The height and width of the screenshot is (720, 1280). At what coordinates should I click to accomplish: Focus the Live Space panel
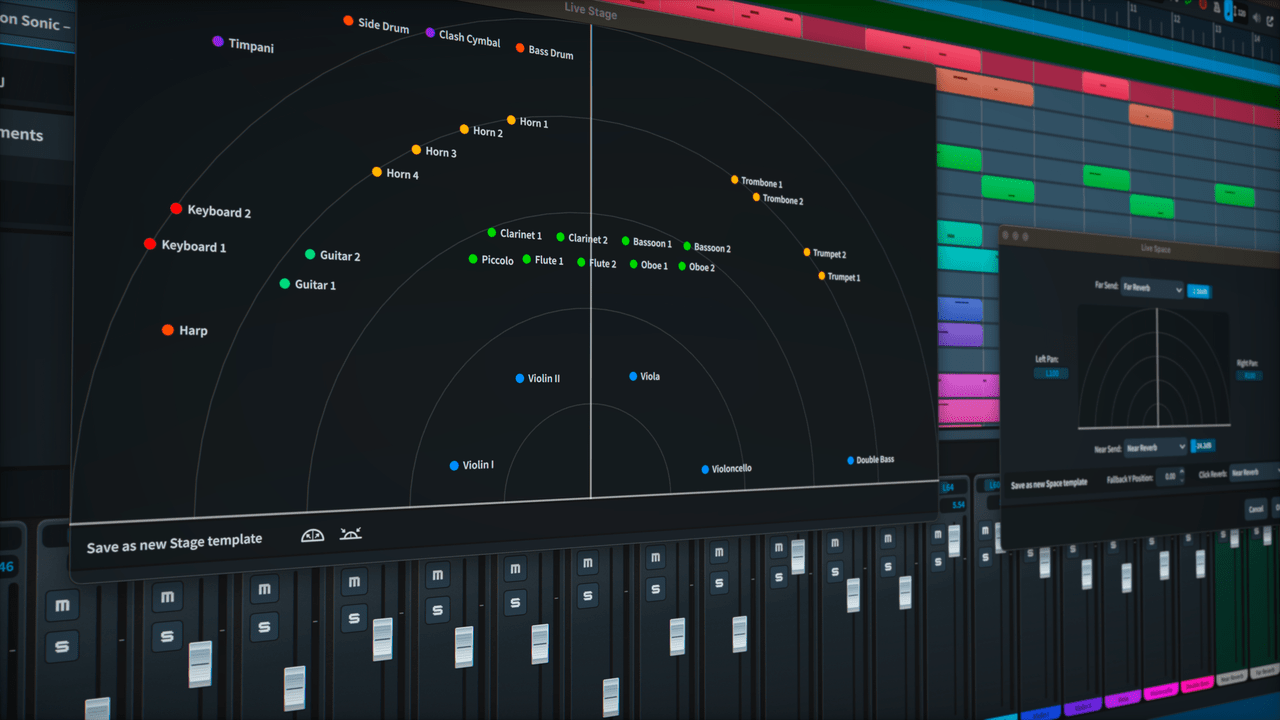(1155, 249)
